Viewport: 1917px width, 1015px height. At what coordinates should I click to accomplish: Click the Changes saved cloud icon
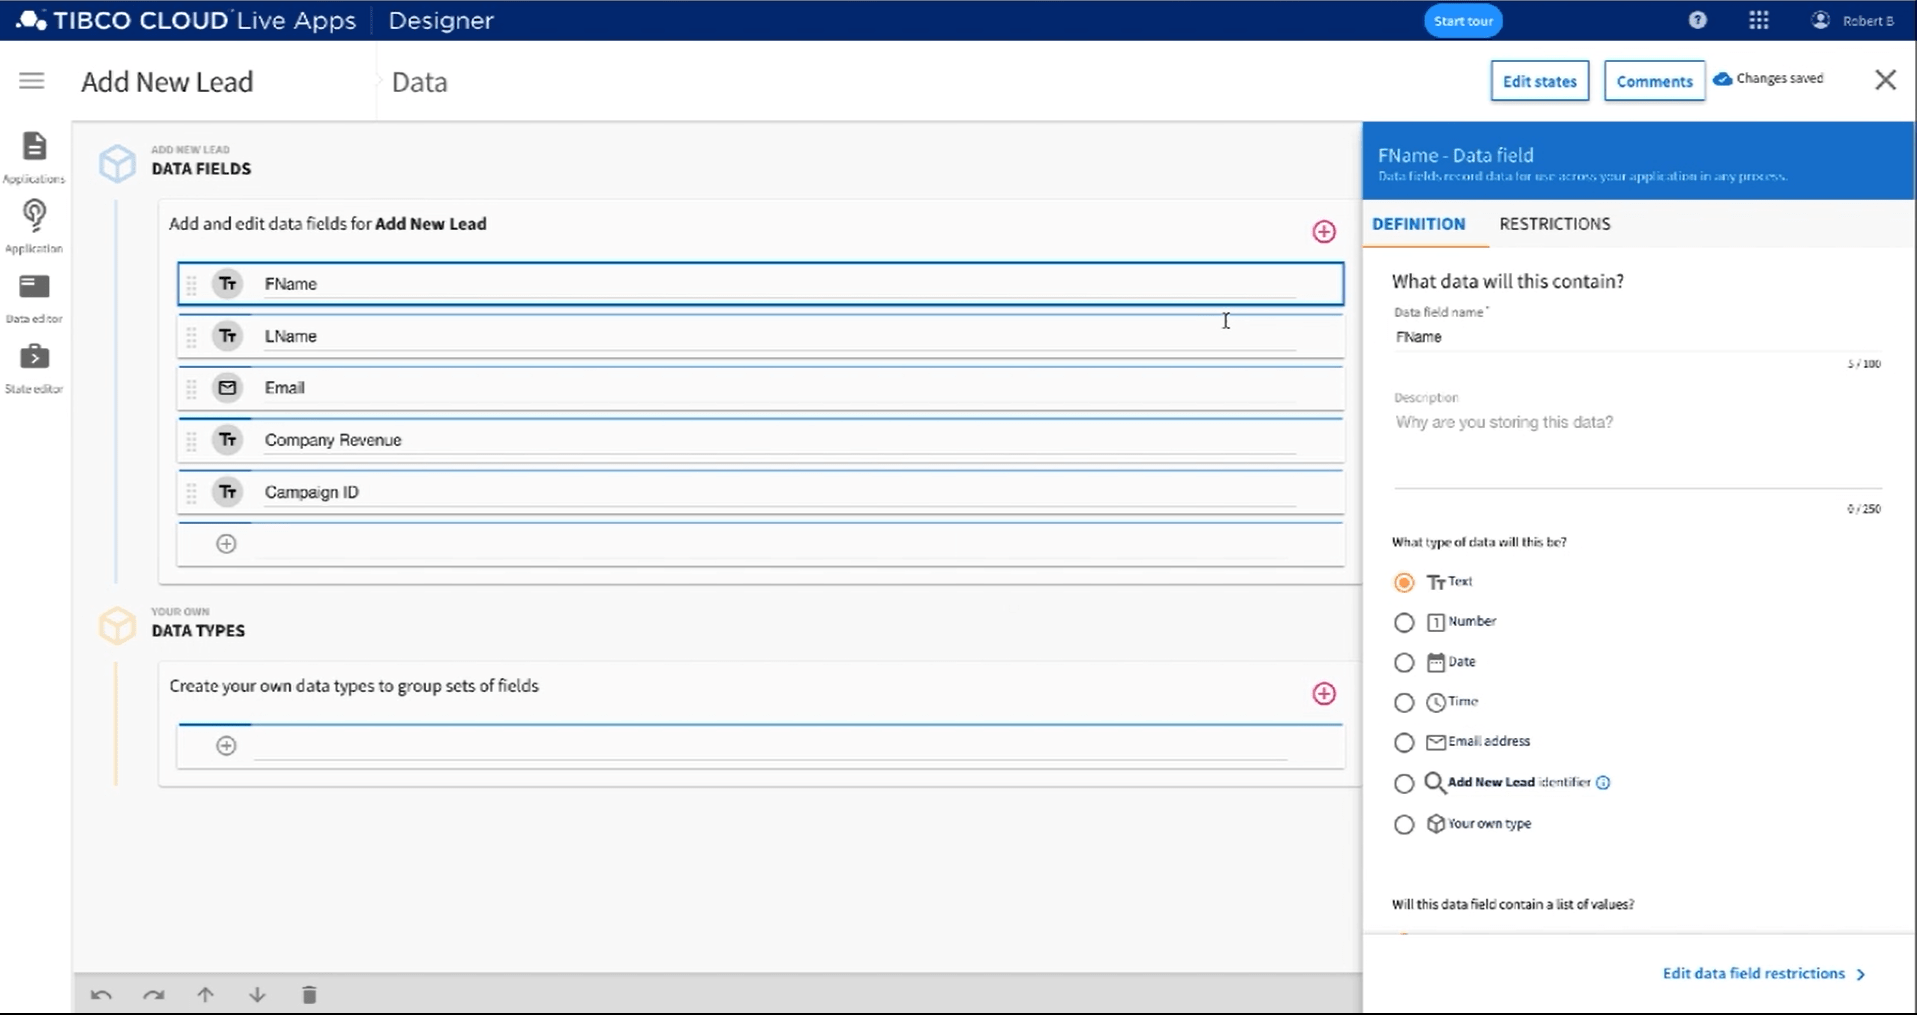pos(1722,79)
